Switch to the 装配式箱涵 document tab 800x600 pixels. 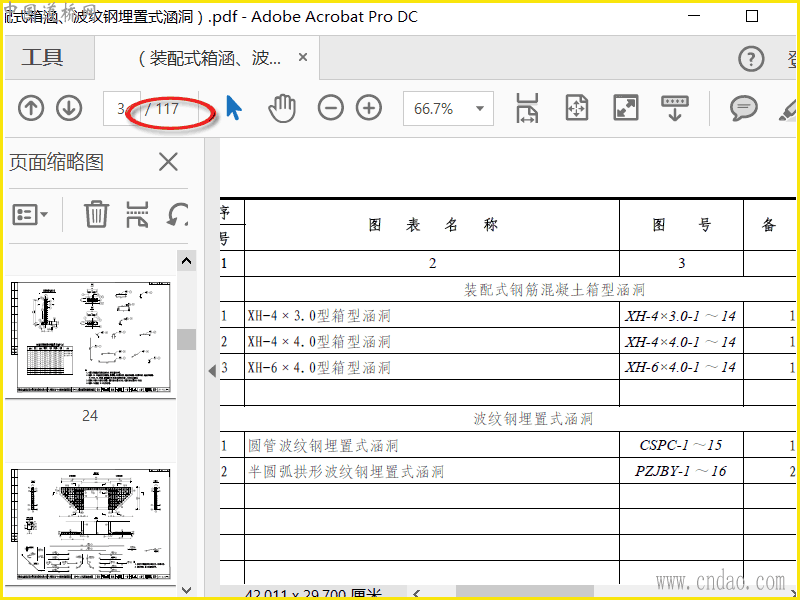click(x=209, y=58)
